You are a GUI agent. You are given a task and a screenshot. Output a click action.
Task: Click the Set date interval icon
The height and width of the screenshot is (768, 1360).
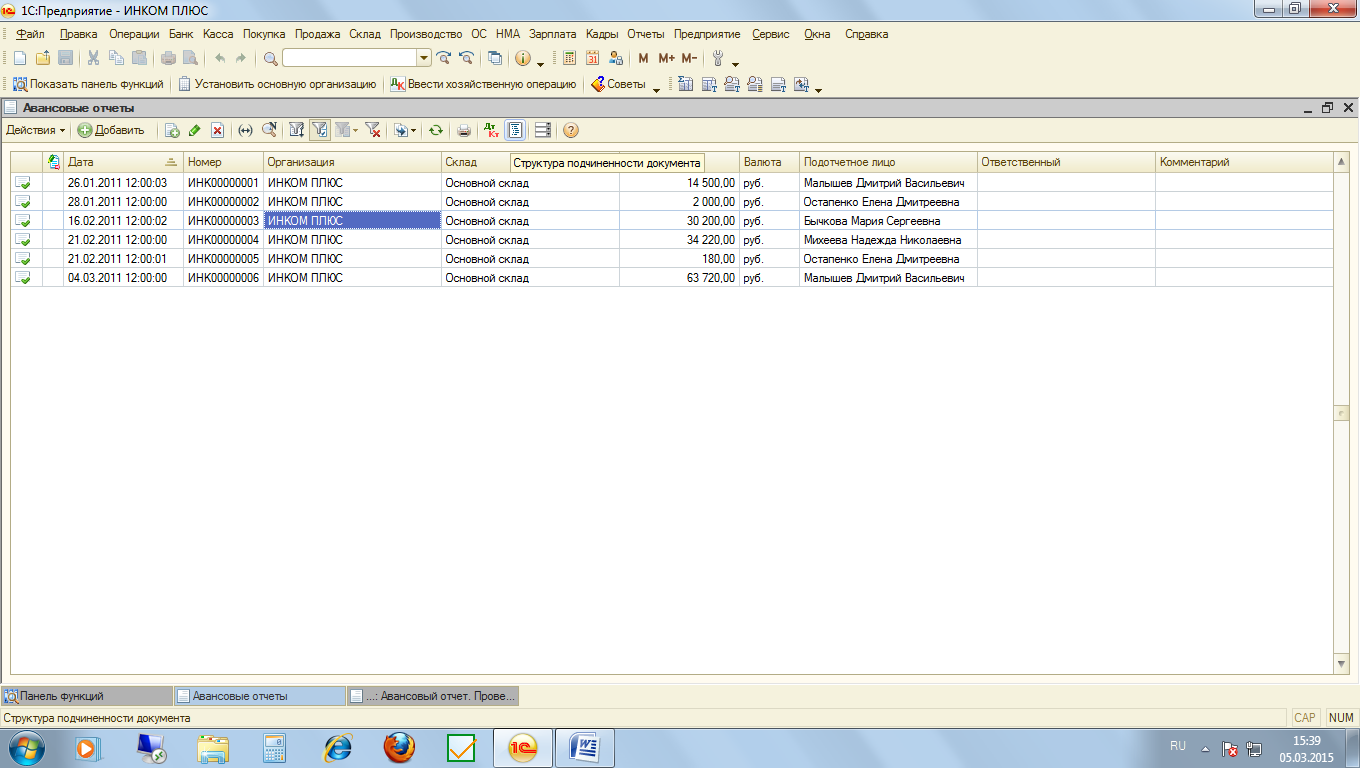coord(245,130)
